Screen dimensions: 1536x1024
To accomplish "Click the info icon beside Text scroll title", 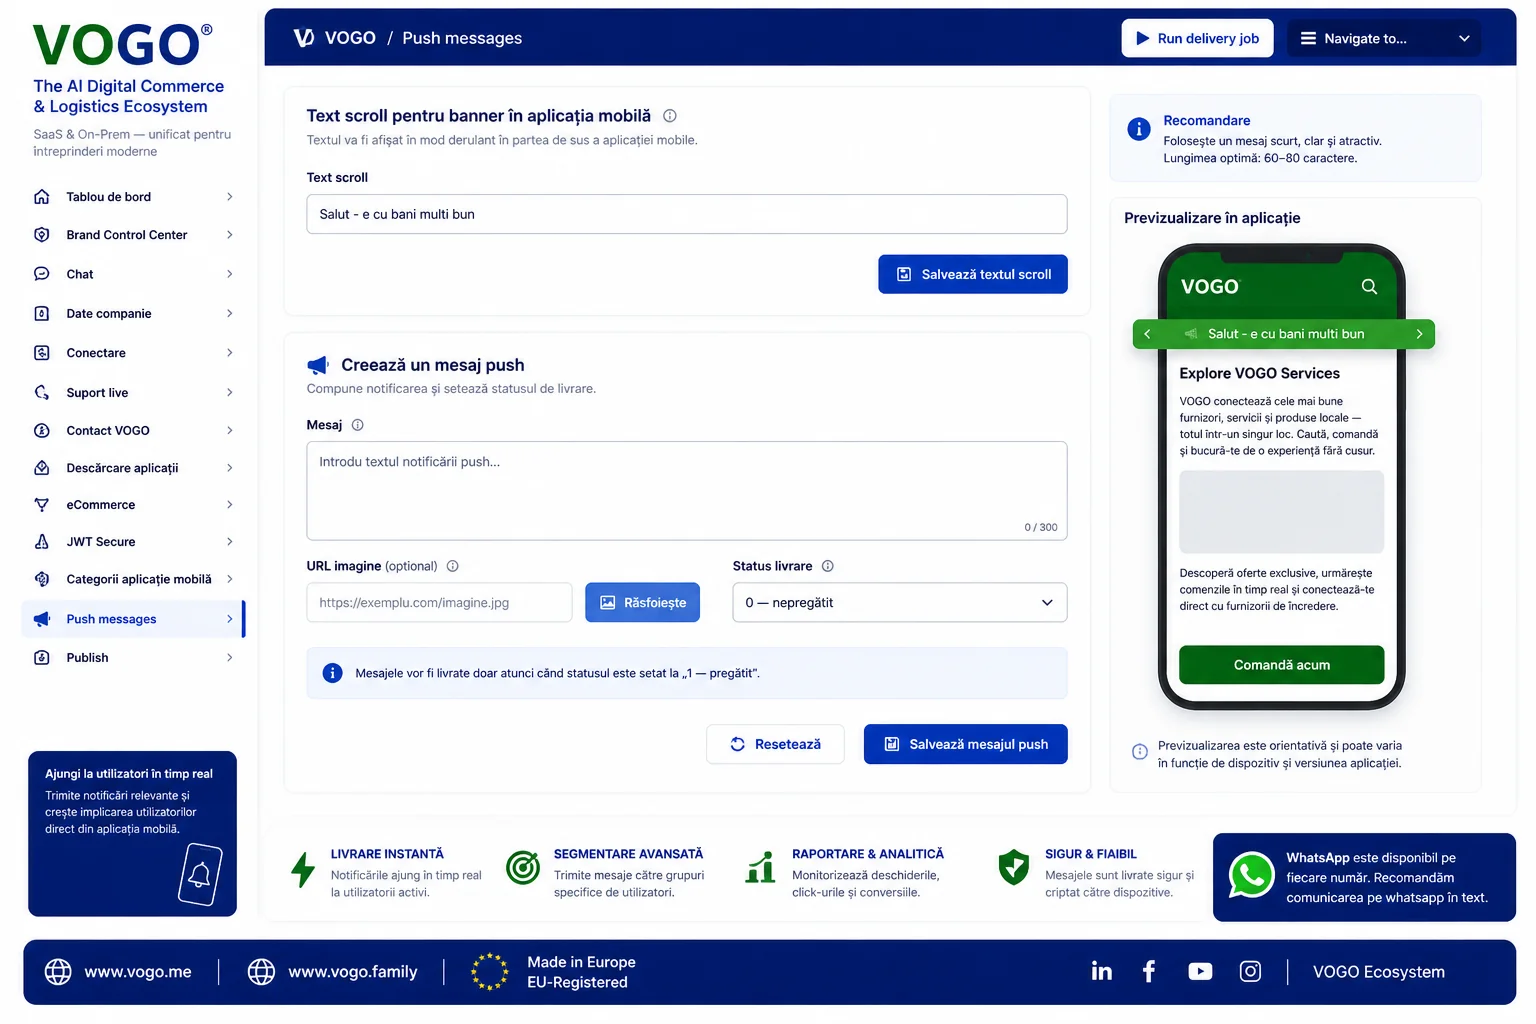I will [670, 116].
